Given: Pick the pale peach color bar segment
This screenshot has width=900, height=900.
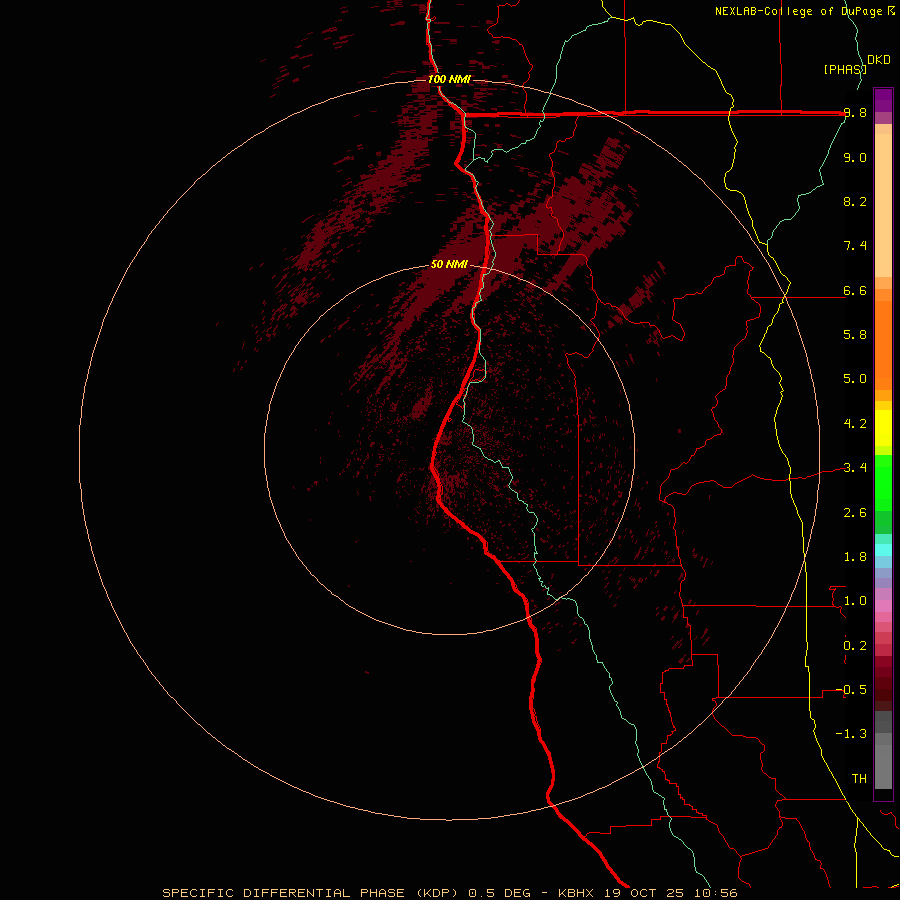Looking at the screenshot, I should pos(883,207).
